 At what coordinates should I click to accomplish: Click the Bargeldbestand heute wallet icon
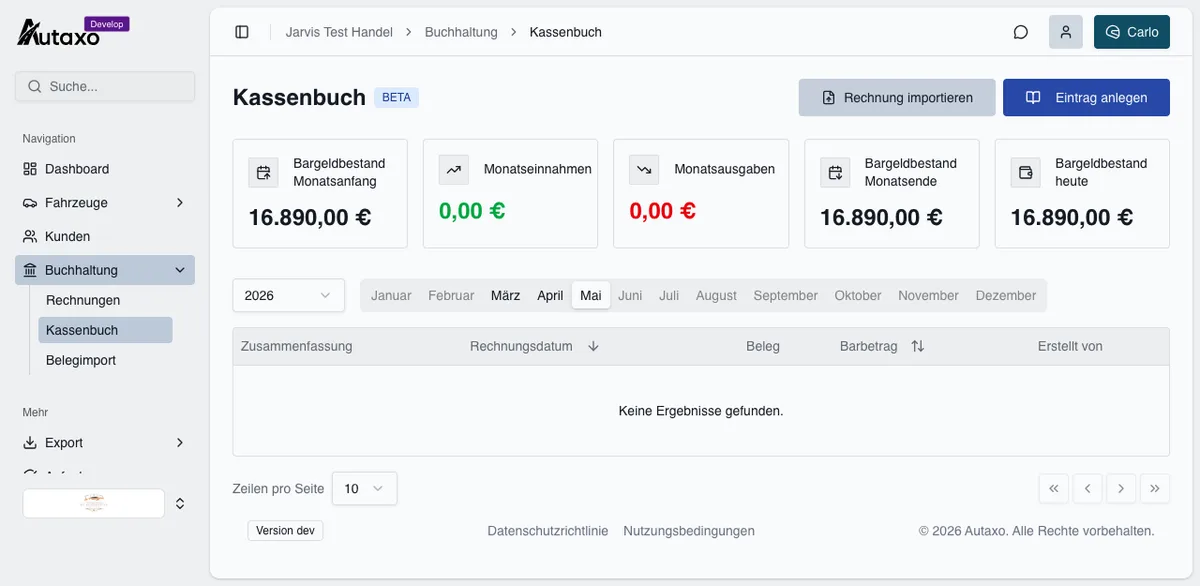[x=1026, y=172]
